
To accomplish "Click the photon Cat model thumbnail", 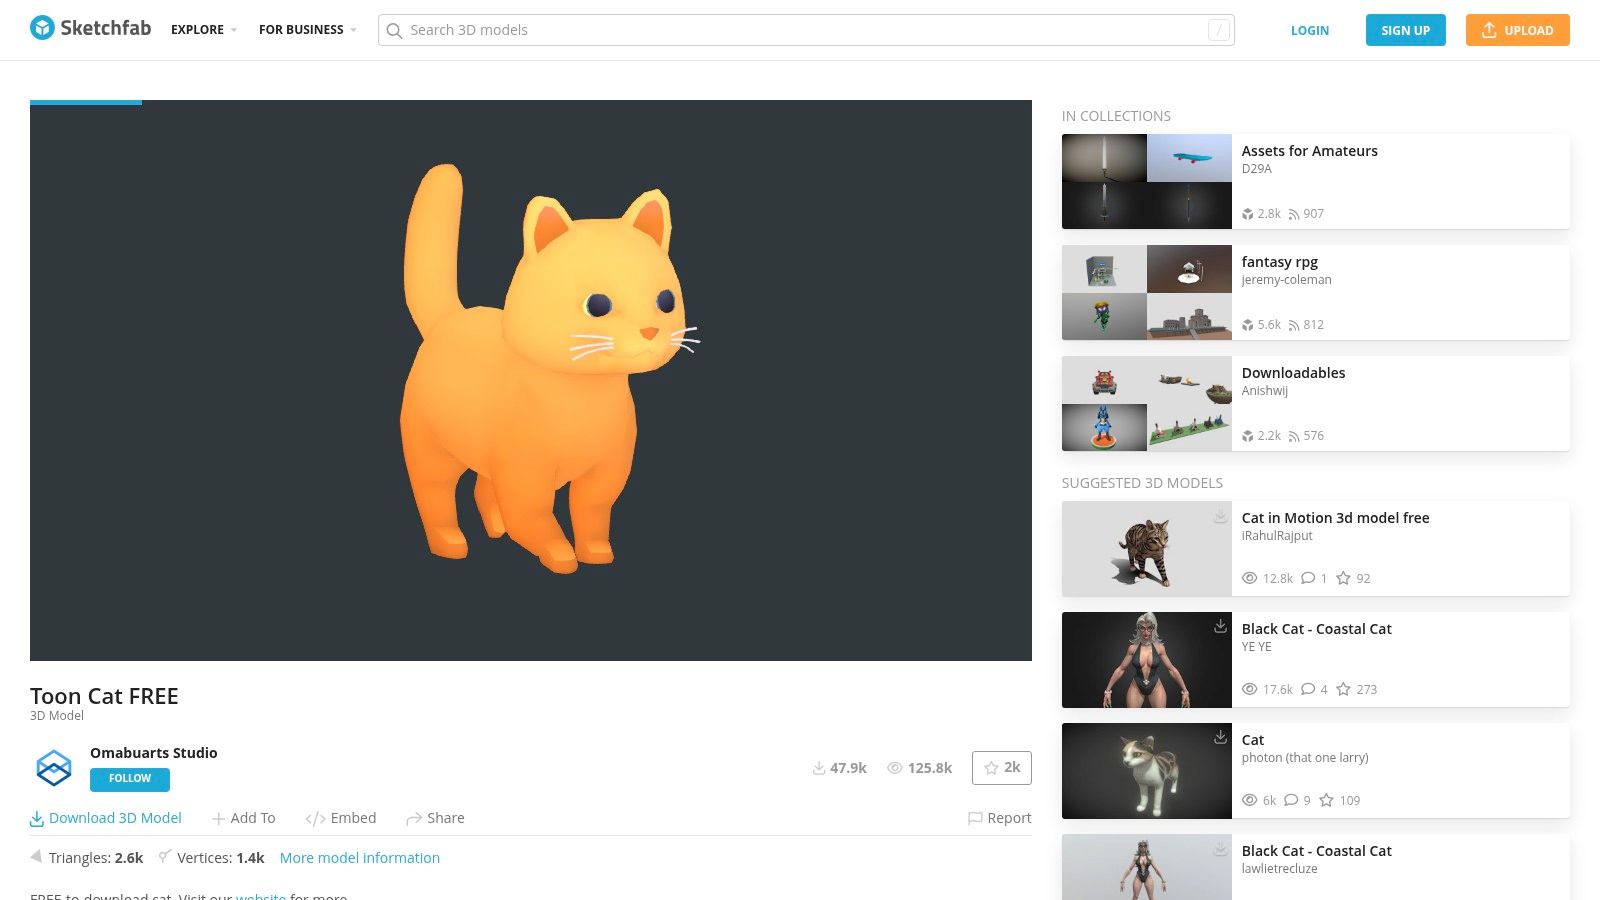I will pyautogui.click(x=1147, y=771).
